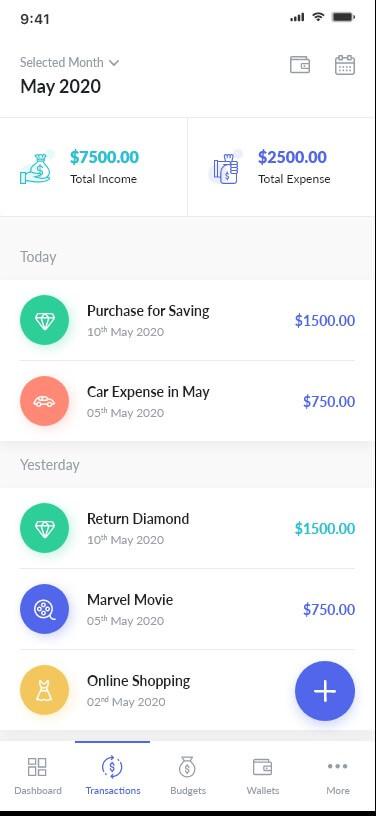Switch to the Dashboard tab
Image resolution: width=376 pixels, height=816 pixels.
pyautogui.click(x=37, y=776)
